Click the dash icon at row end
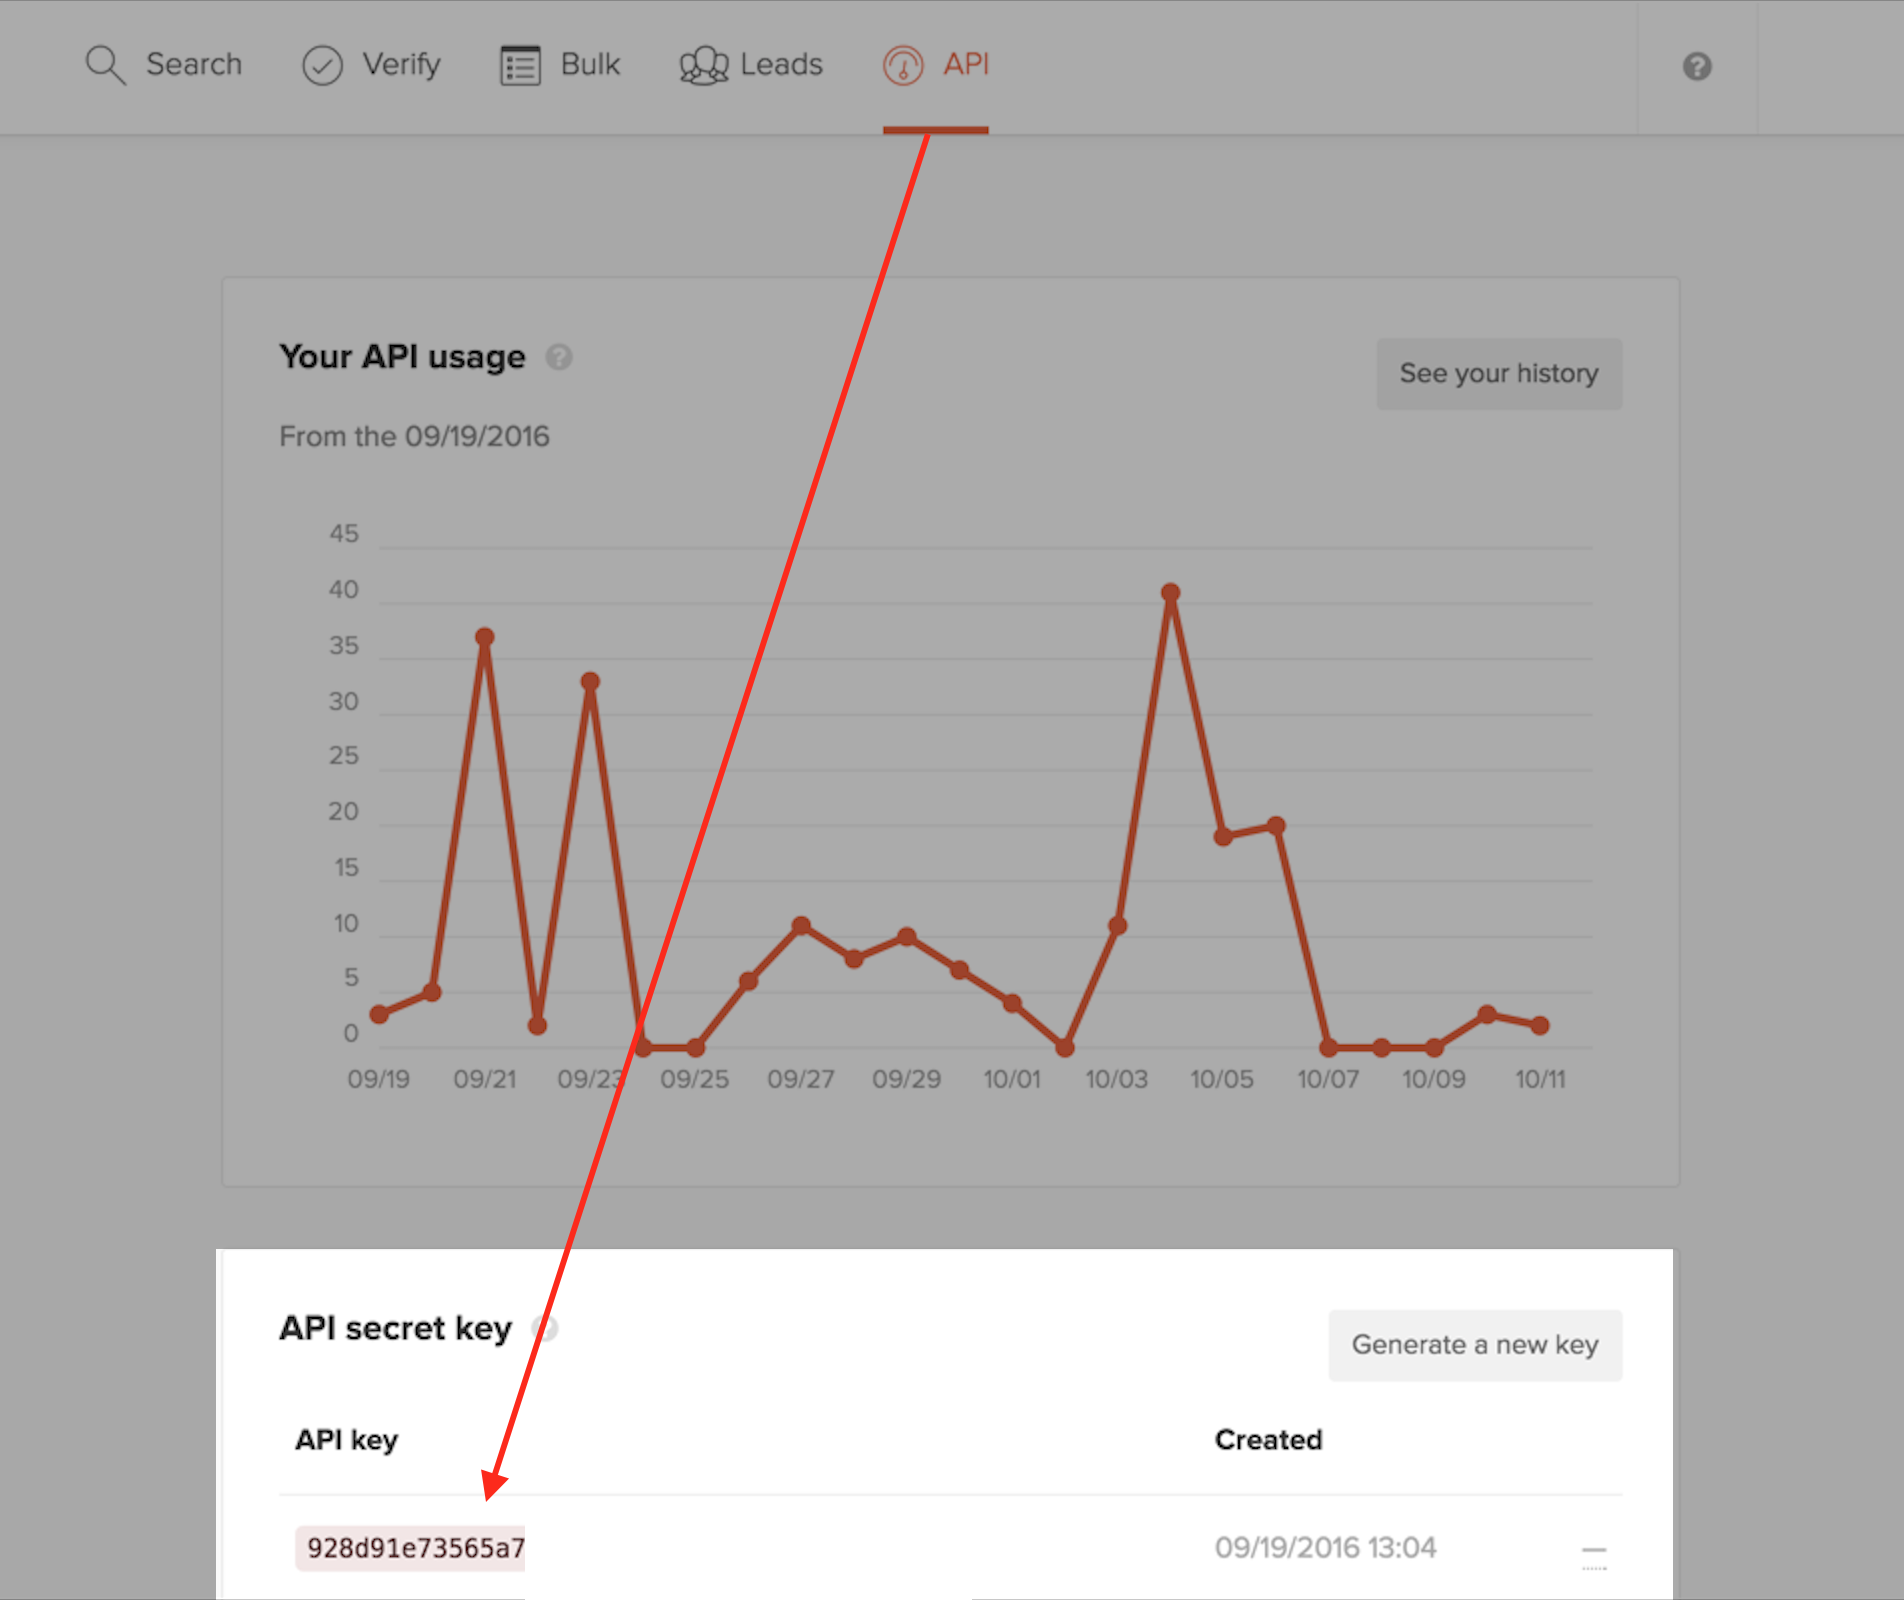This screenshot has height=1600, width=1904. (1594, 1553)
